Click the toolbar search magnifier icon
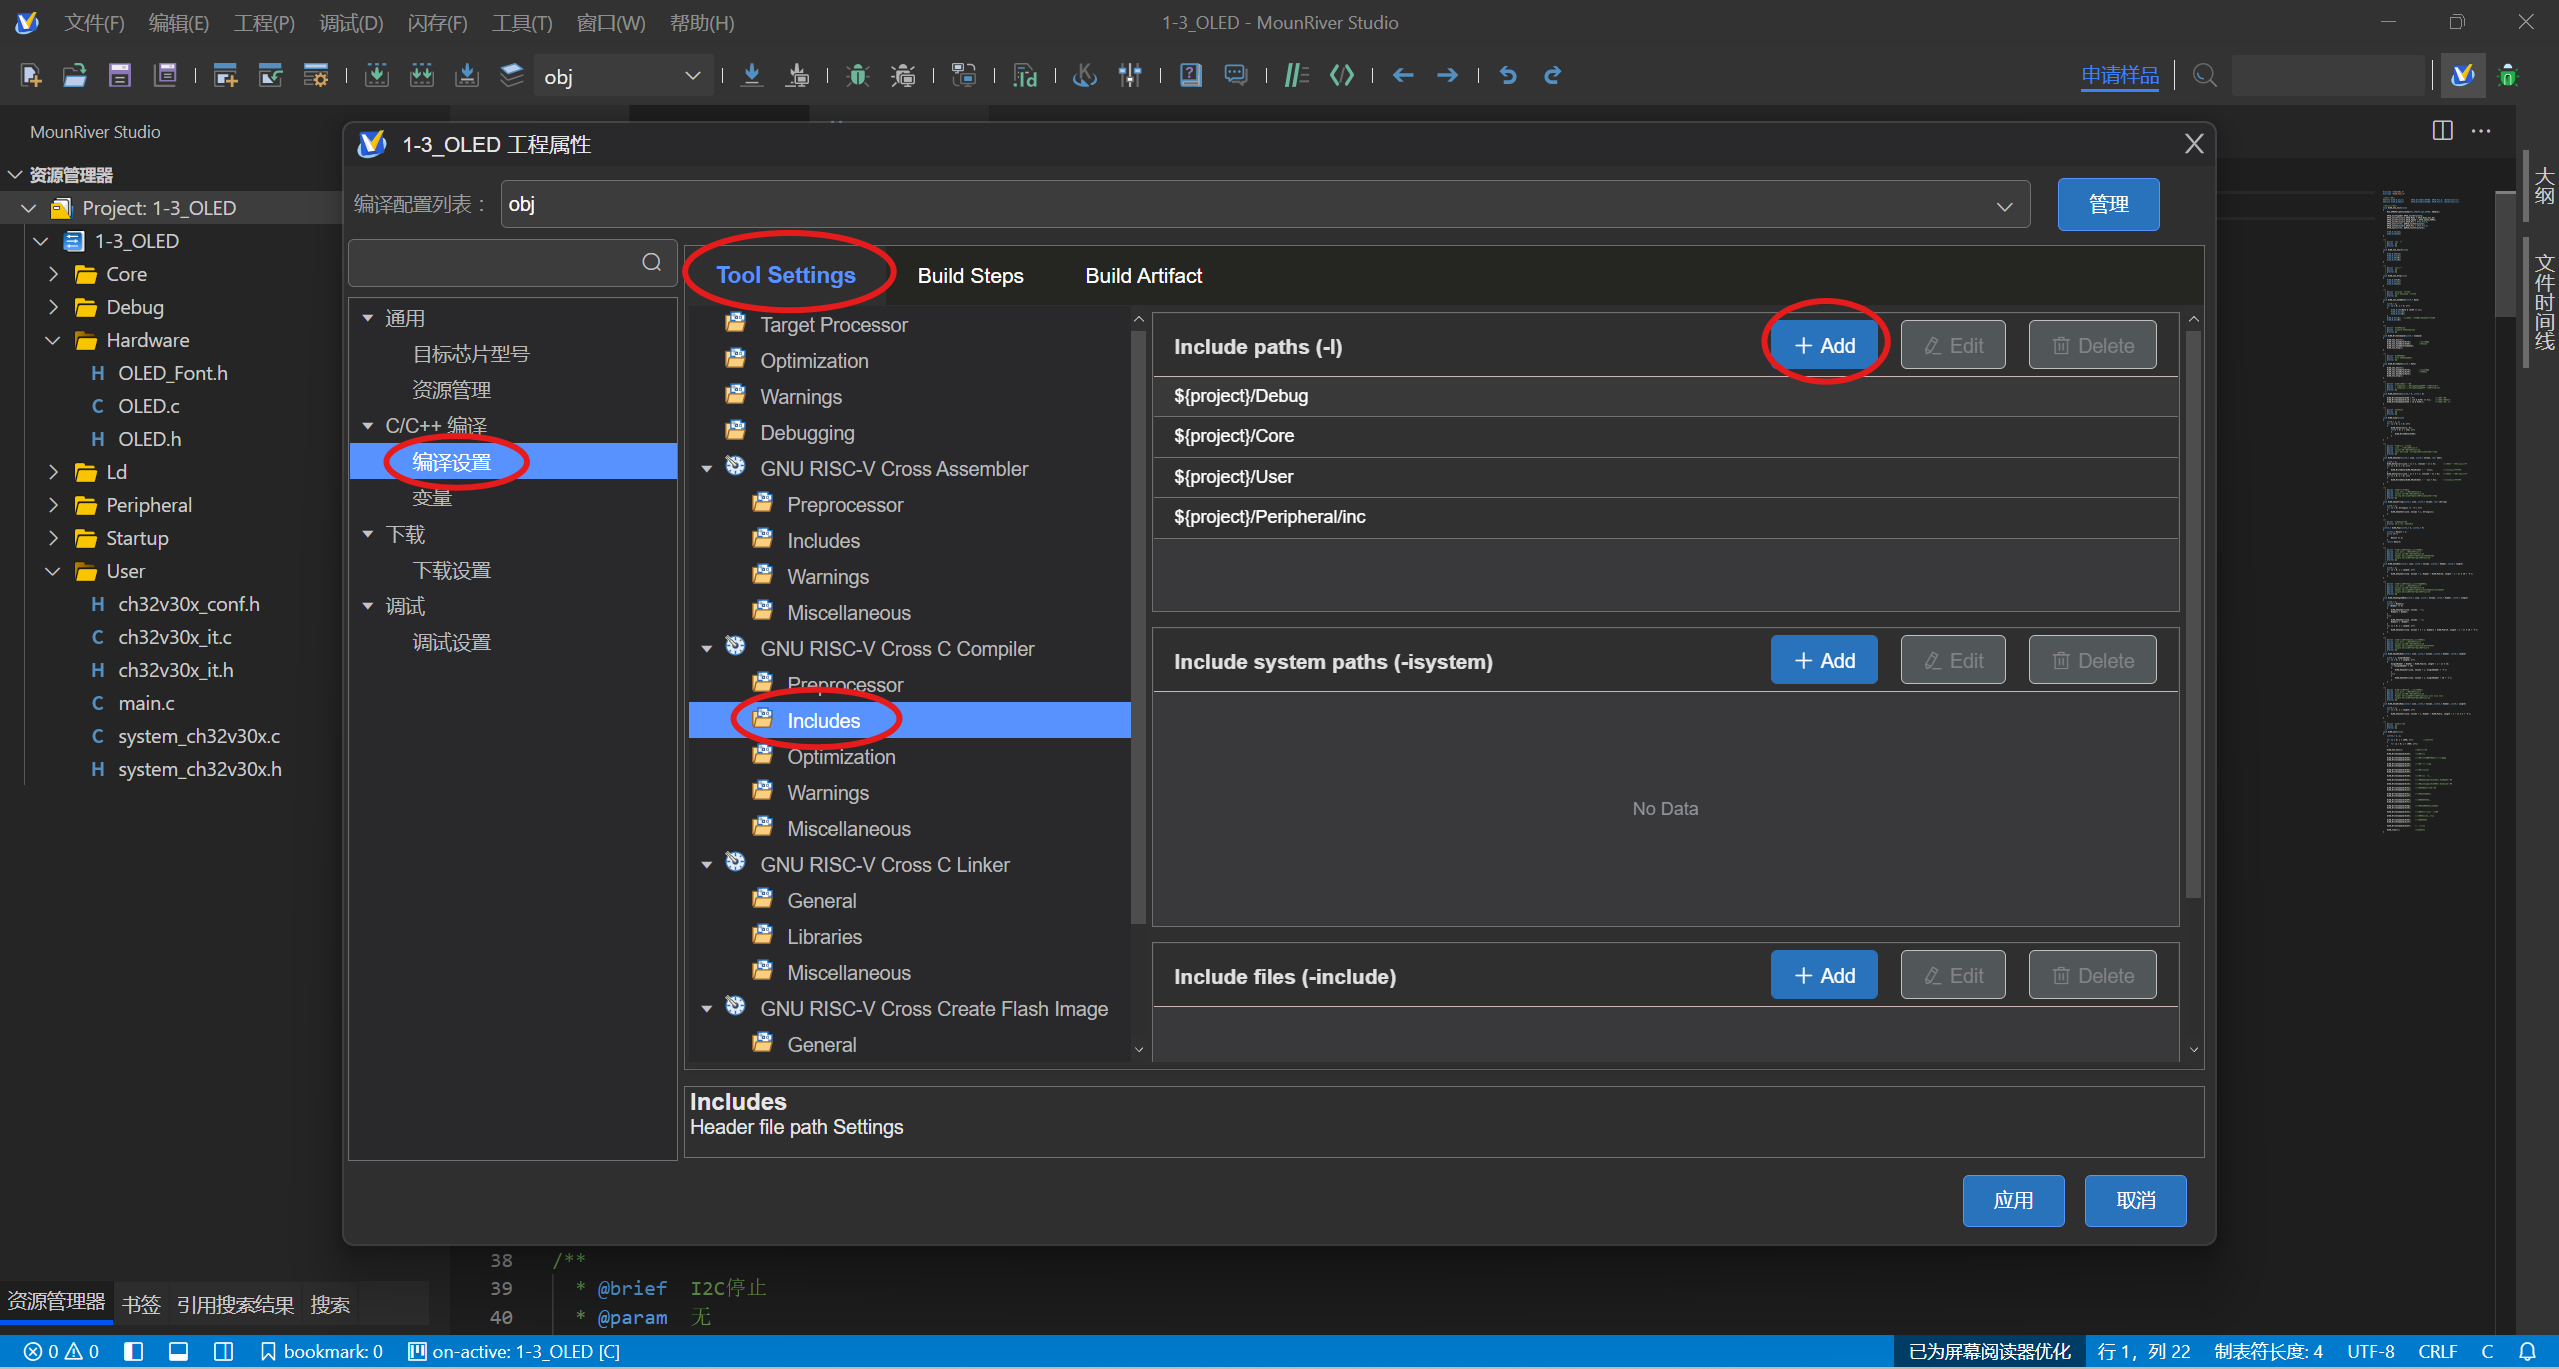Screen dimensions: 2559x1369 click(2204, 75)
